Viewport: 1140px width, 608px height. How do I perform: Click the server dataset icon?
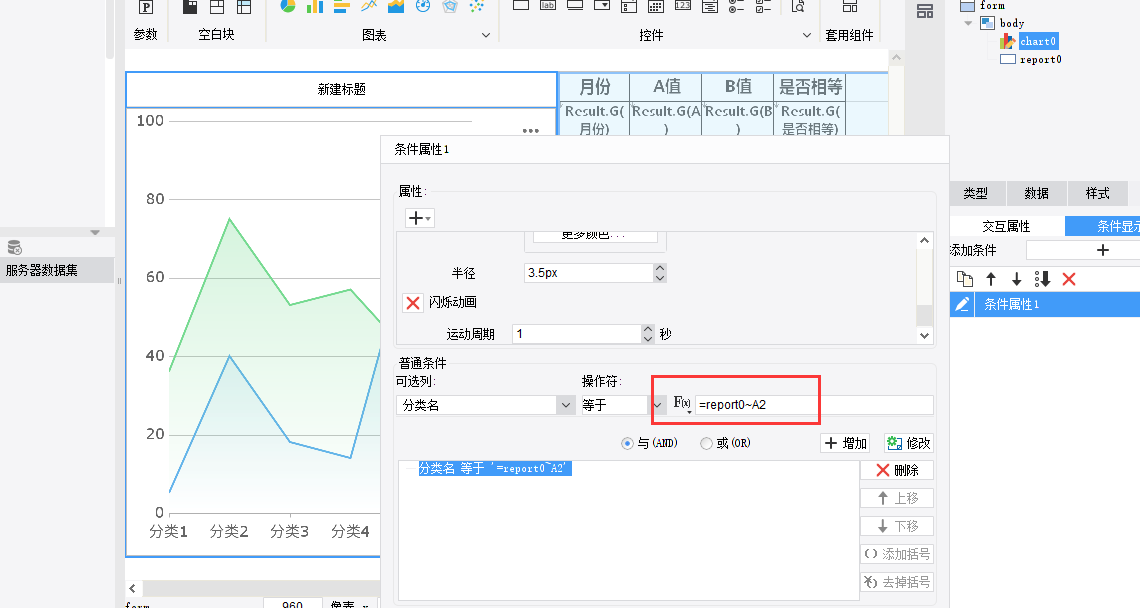15,247
